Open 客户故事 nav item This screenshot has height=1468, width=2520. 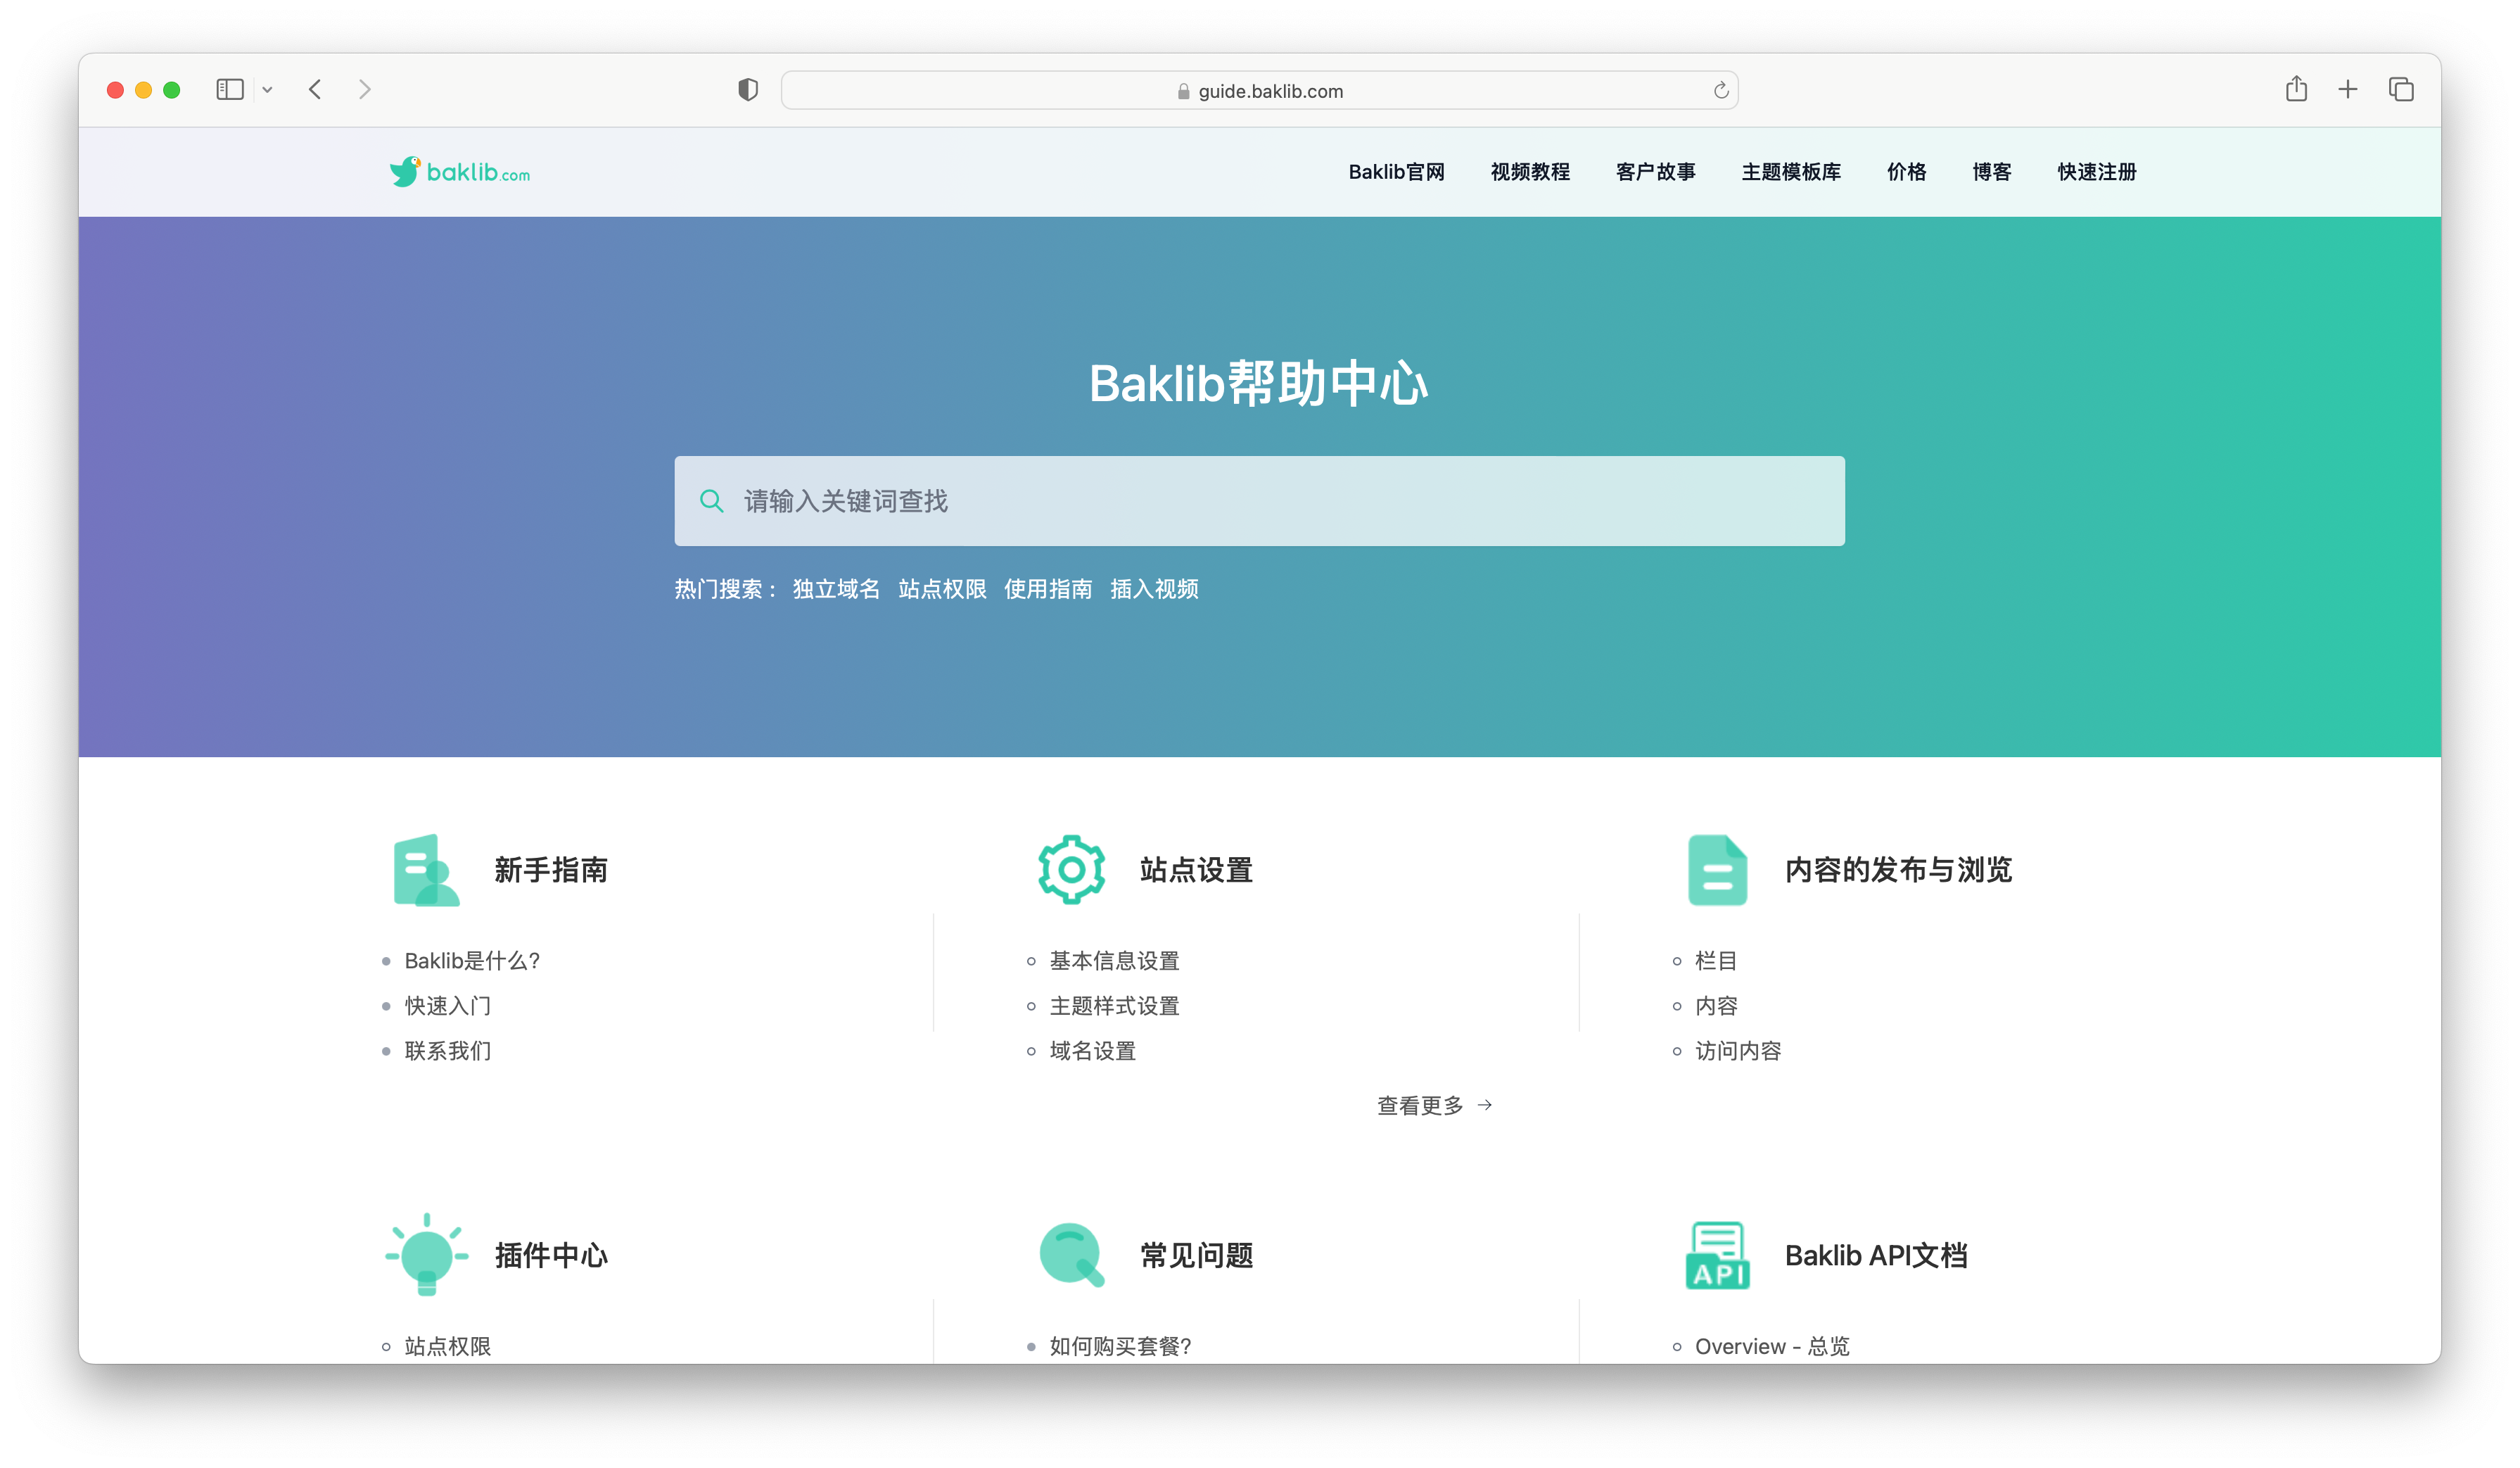(1656, 172)
